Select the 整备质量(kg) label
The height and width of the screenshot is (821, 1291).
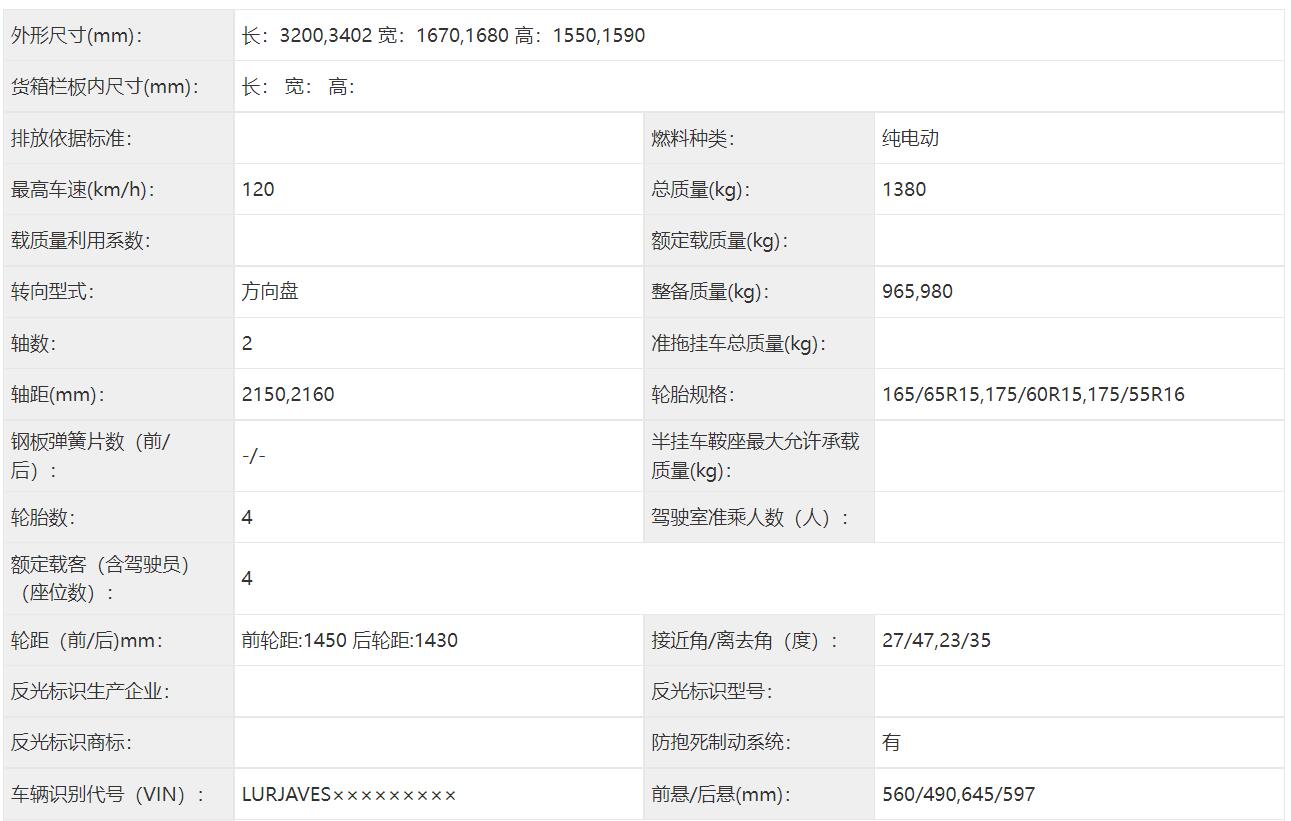click(x=710, y=292)
